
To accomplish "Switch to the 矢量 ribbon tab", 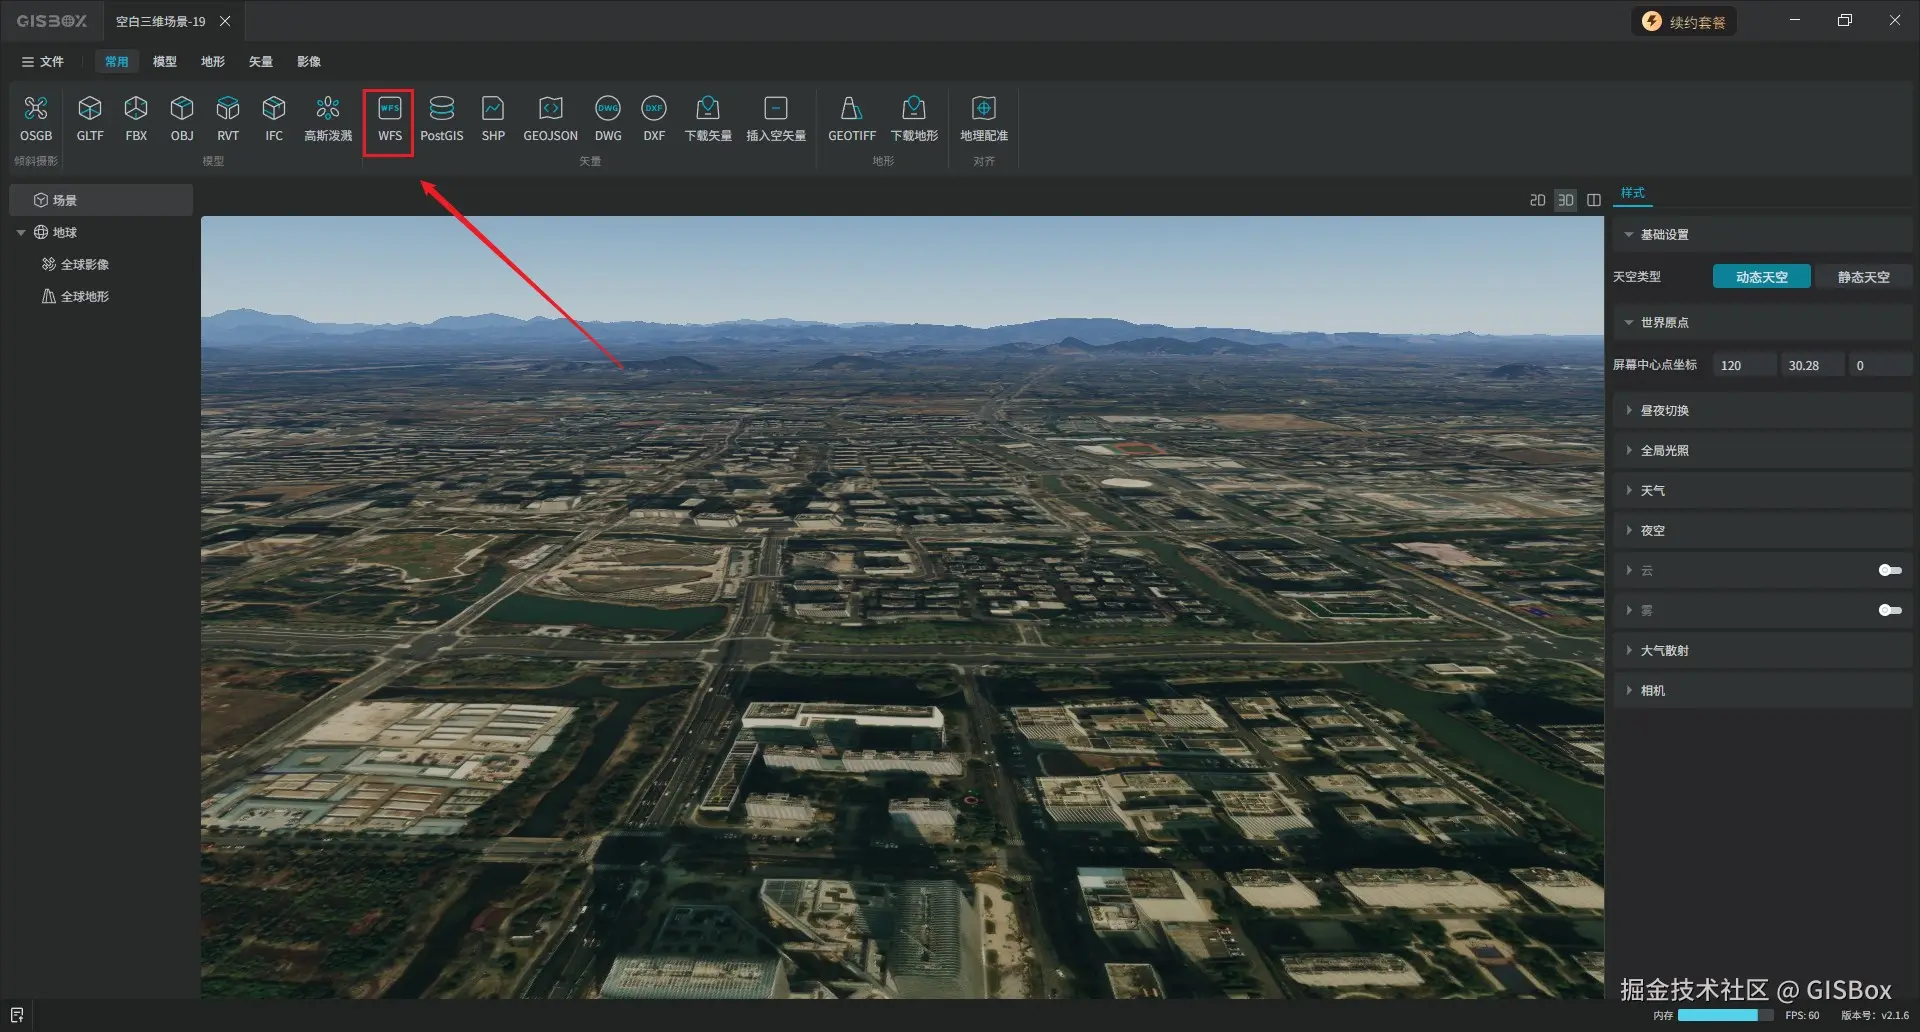I will click(261, 61).
